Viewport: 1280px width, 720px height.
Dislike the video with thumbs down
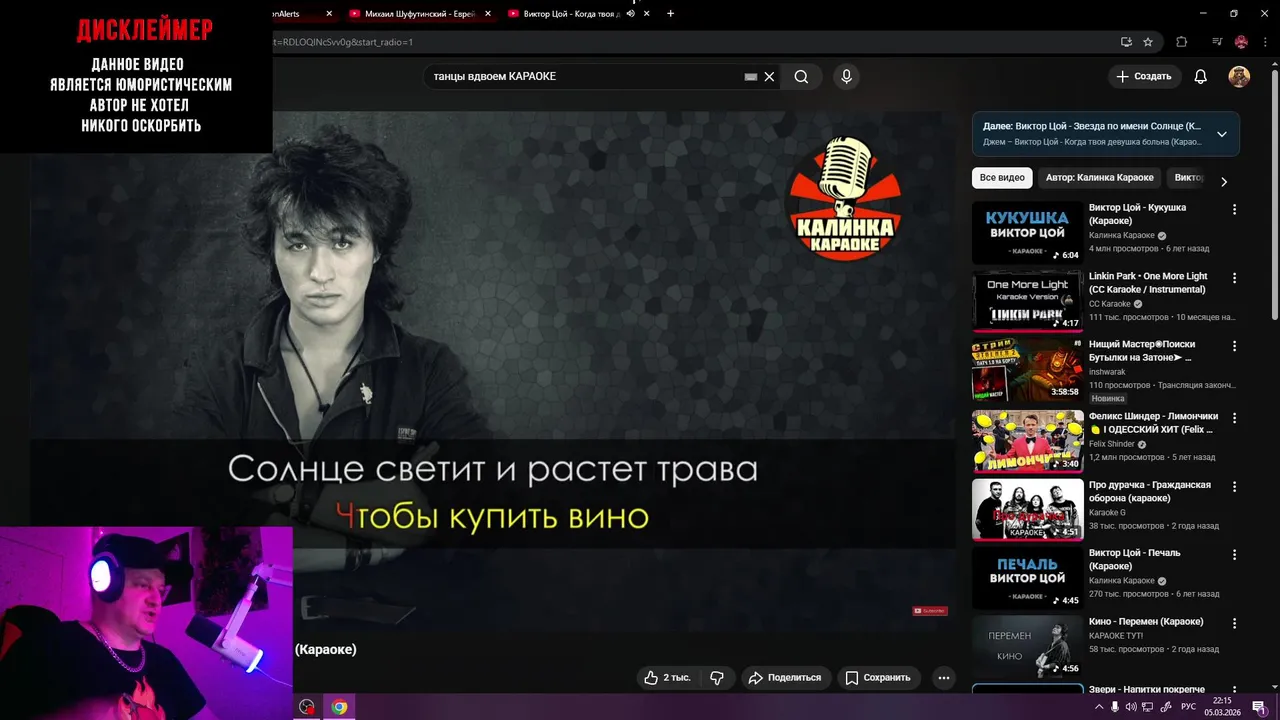[x=717, y=677]
